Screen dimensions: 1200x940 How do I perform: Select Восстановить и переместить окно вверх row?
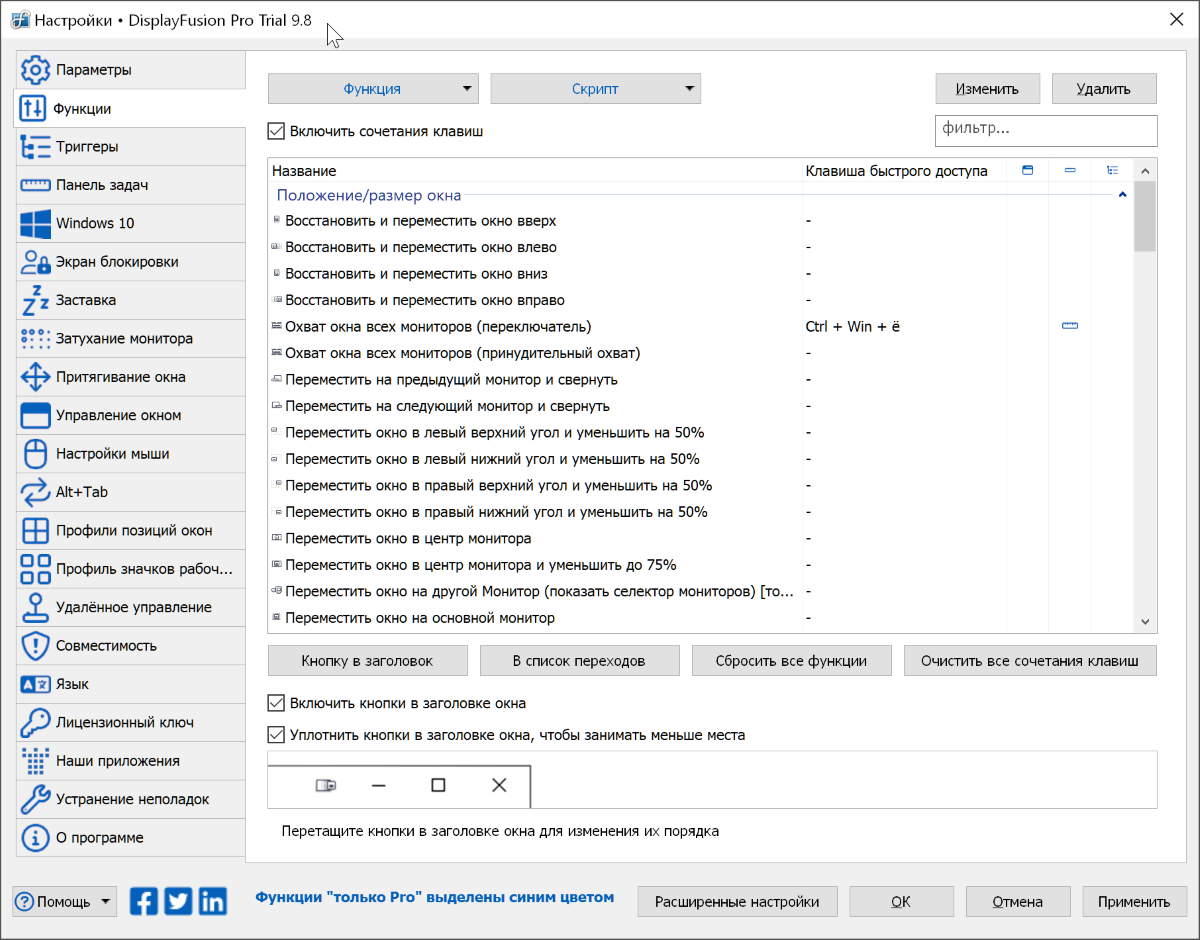700,220
